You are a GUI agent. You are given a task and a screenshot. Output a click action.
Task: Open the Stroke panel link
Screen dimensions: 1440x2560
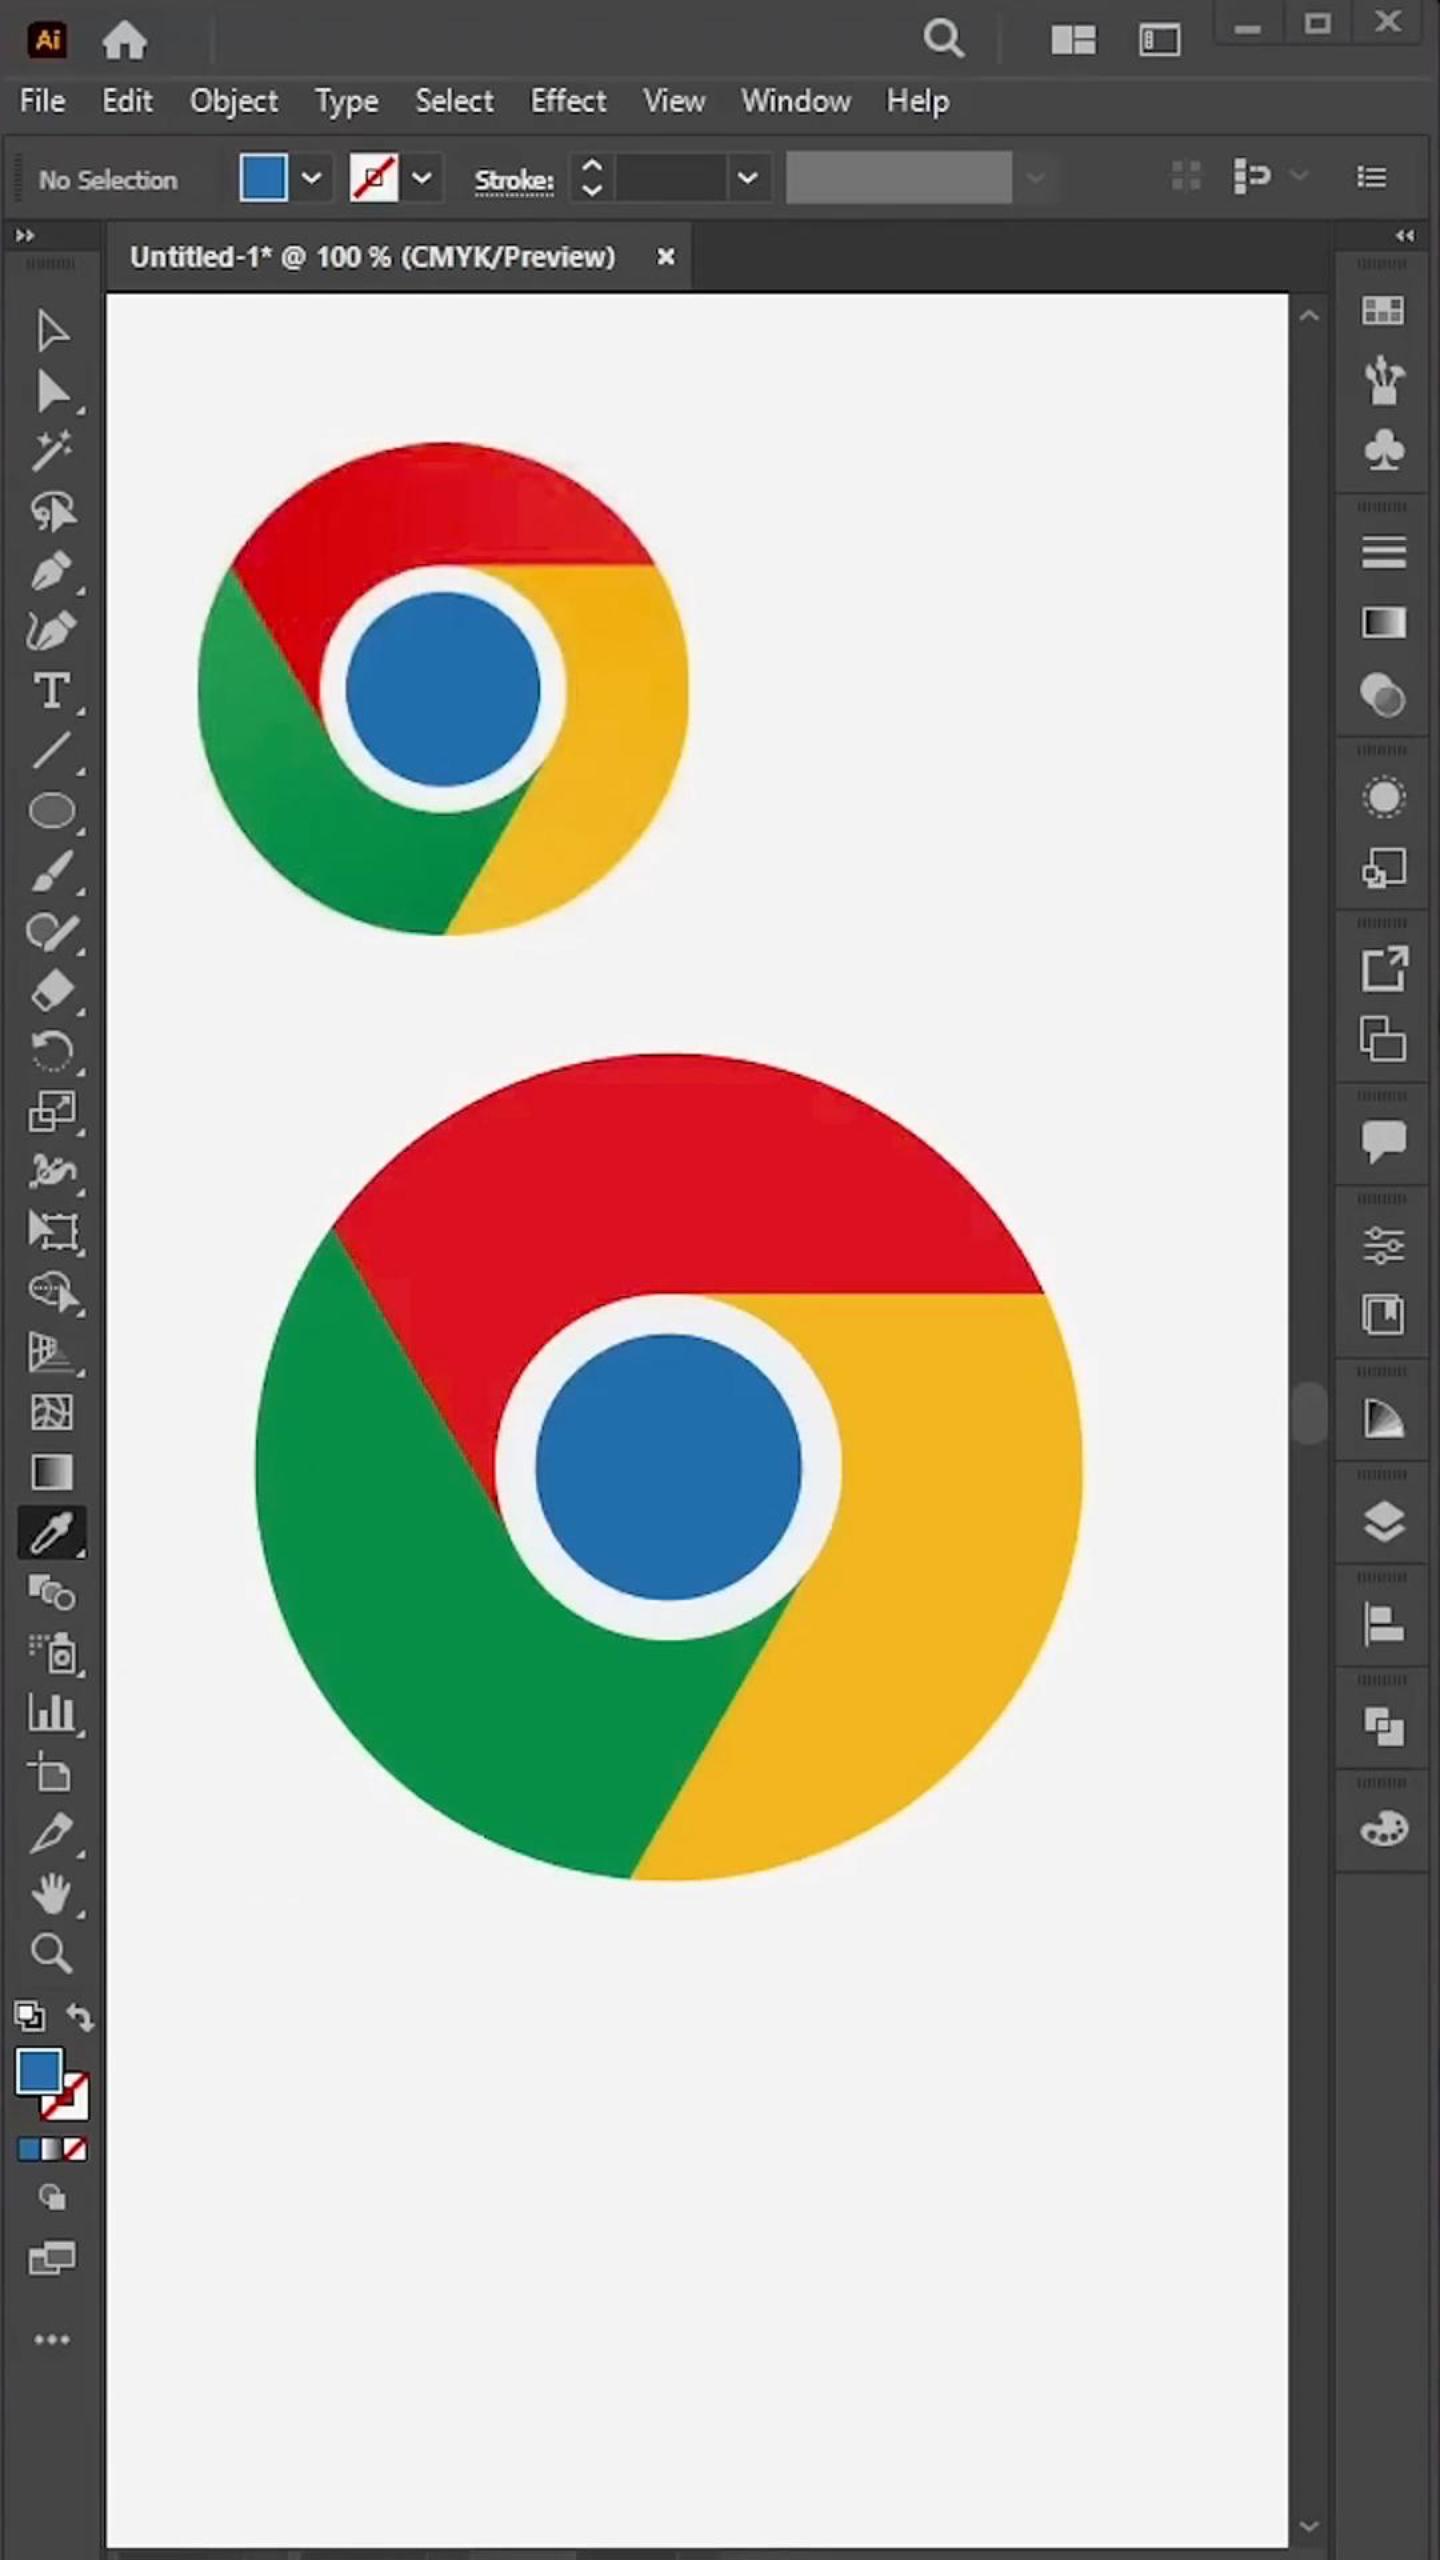click(514, 180)
